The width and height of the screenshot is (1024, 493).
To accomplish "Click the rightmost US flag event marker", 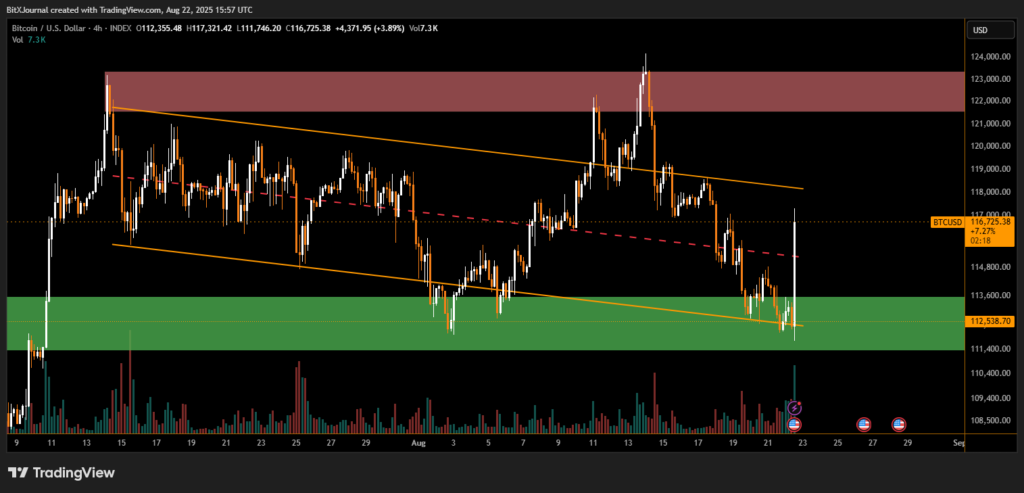I will click(898, 424).
